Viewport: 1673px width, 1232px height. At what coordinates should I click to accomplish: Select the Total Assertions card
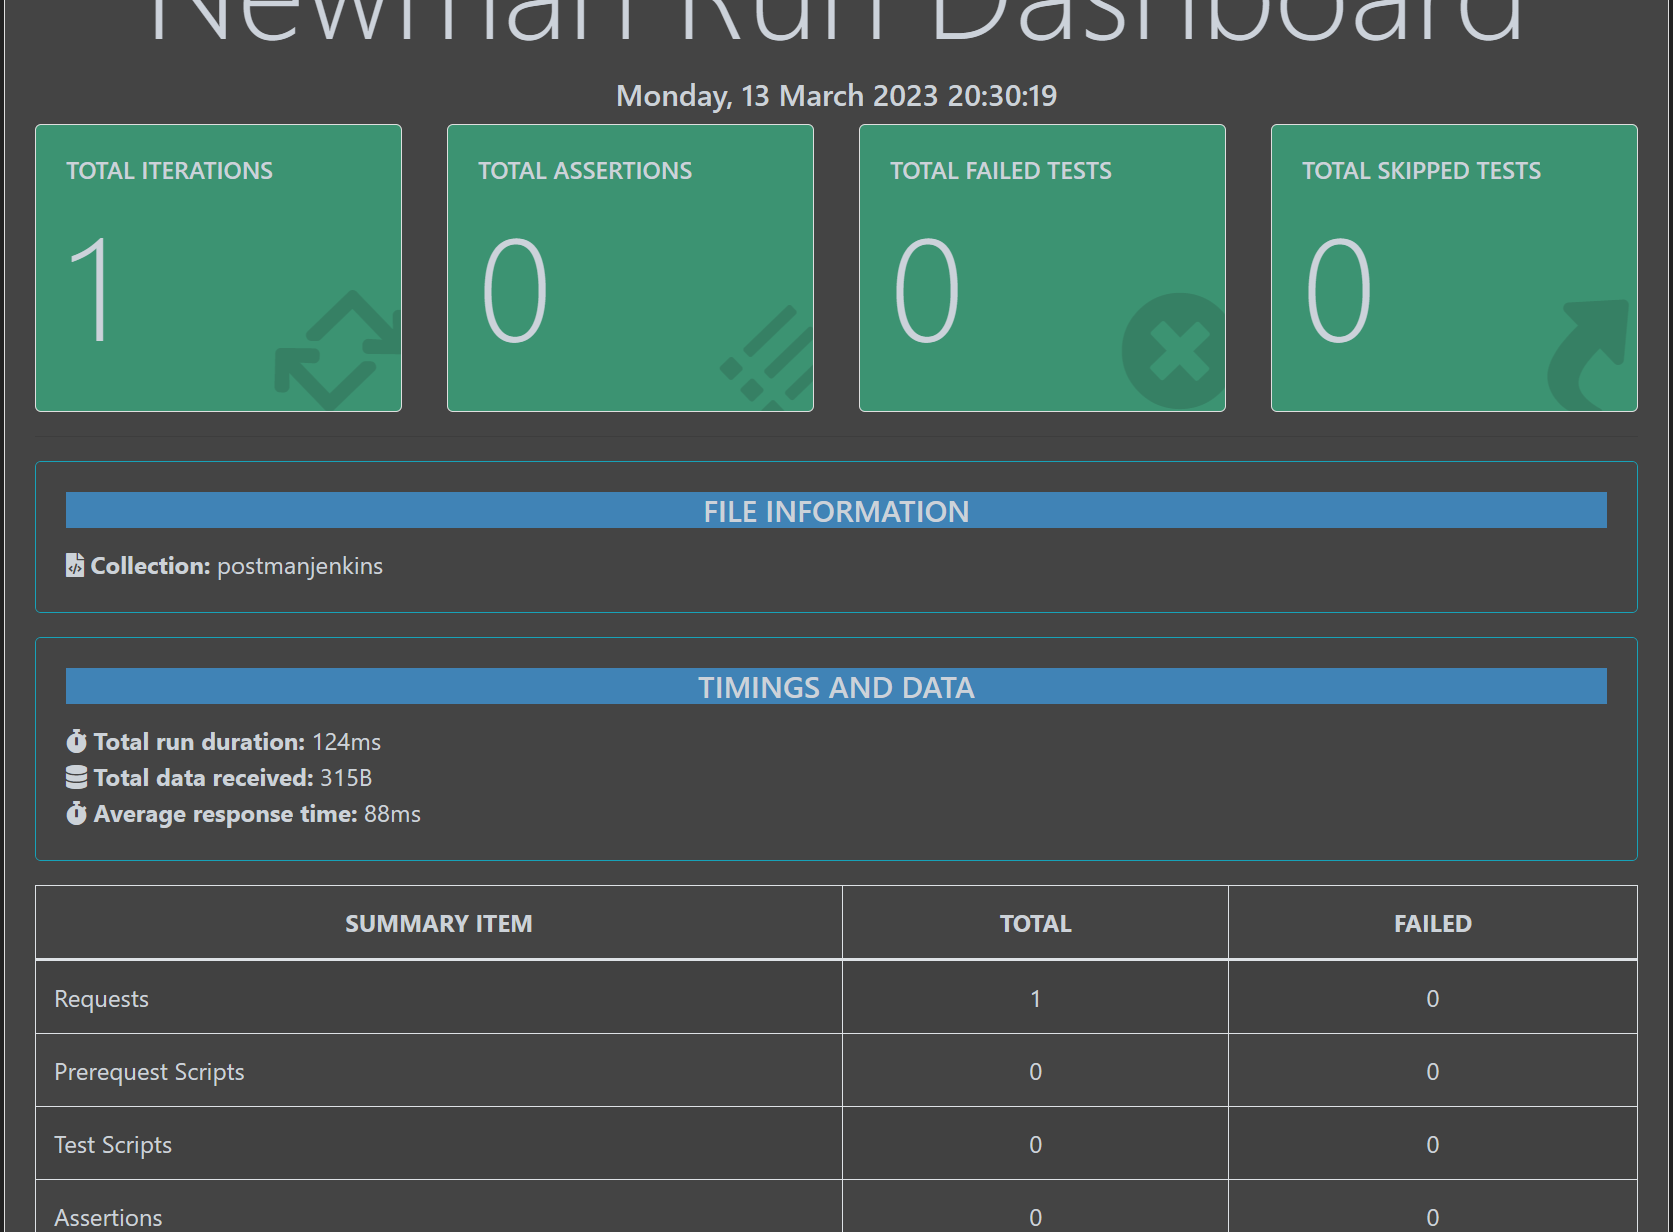coord(630,267)
